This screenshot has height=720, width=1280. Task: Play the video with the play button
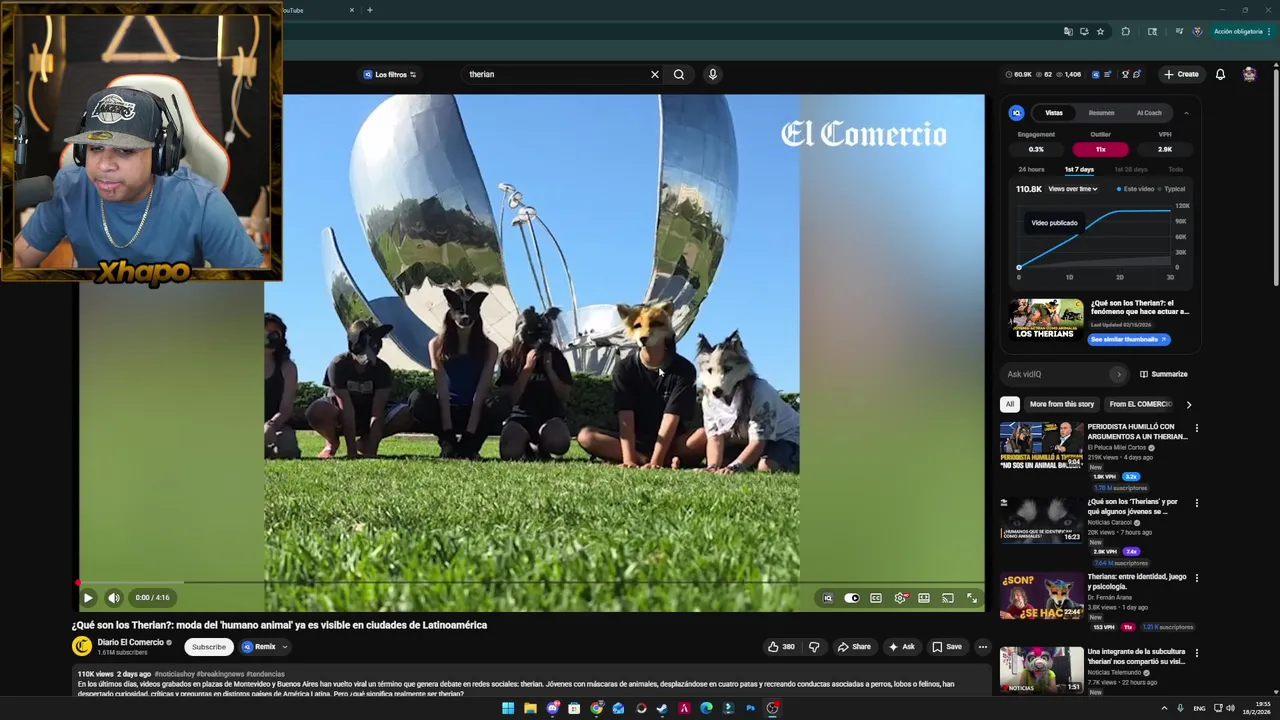pos(88,598)
